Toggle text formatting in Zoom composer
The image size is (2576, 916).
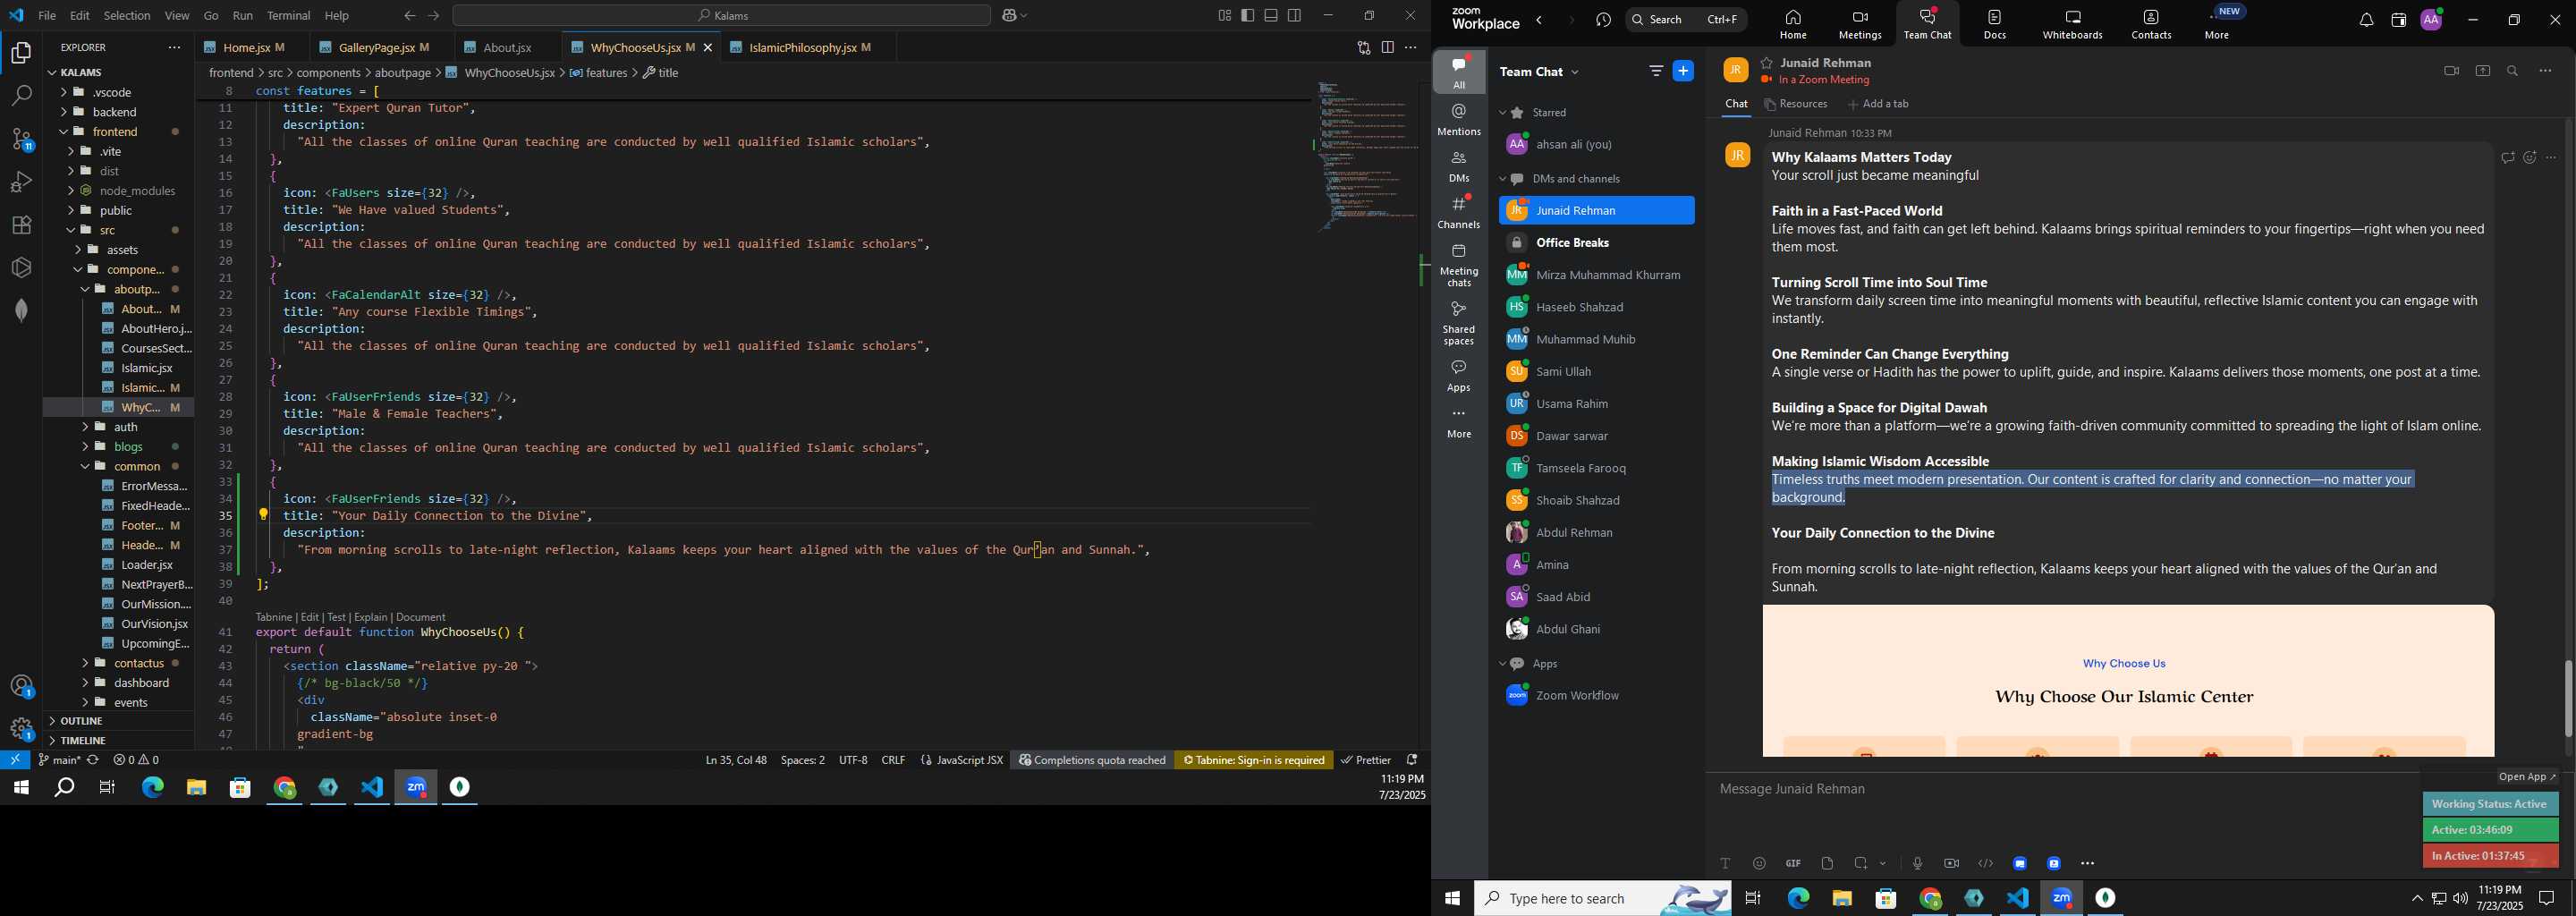1725,863
